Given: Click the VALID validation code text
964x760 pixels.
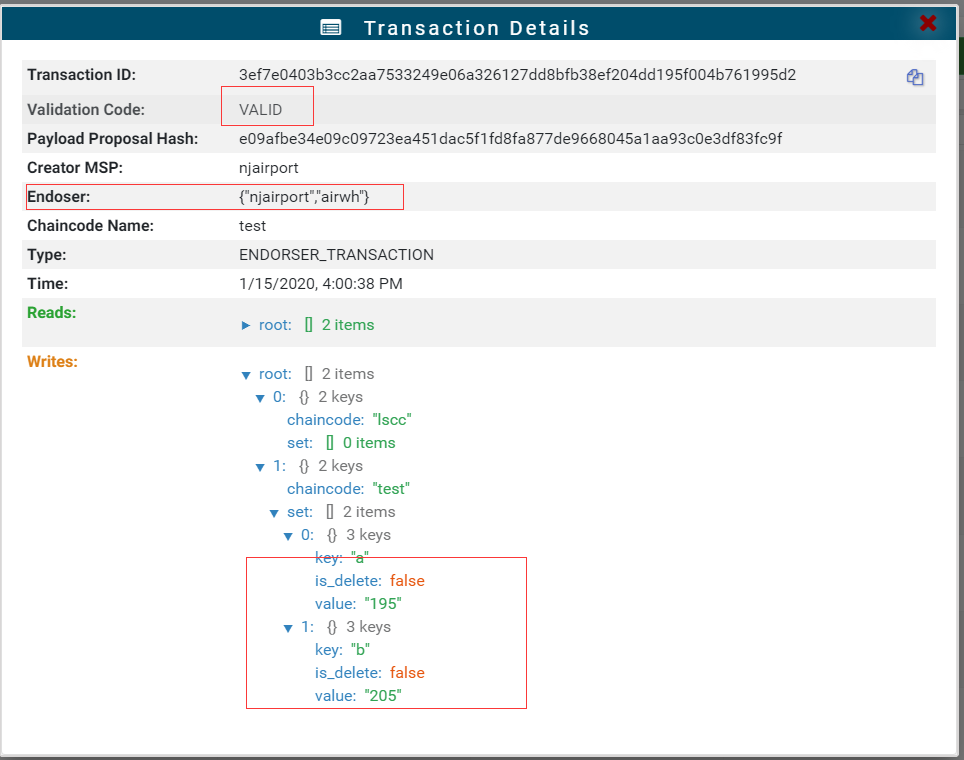Looking at the screenshot, I should tap(260, 110).
